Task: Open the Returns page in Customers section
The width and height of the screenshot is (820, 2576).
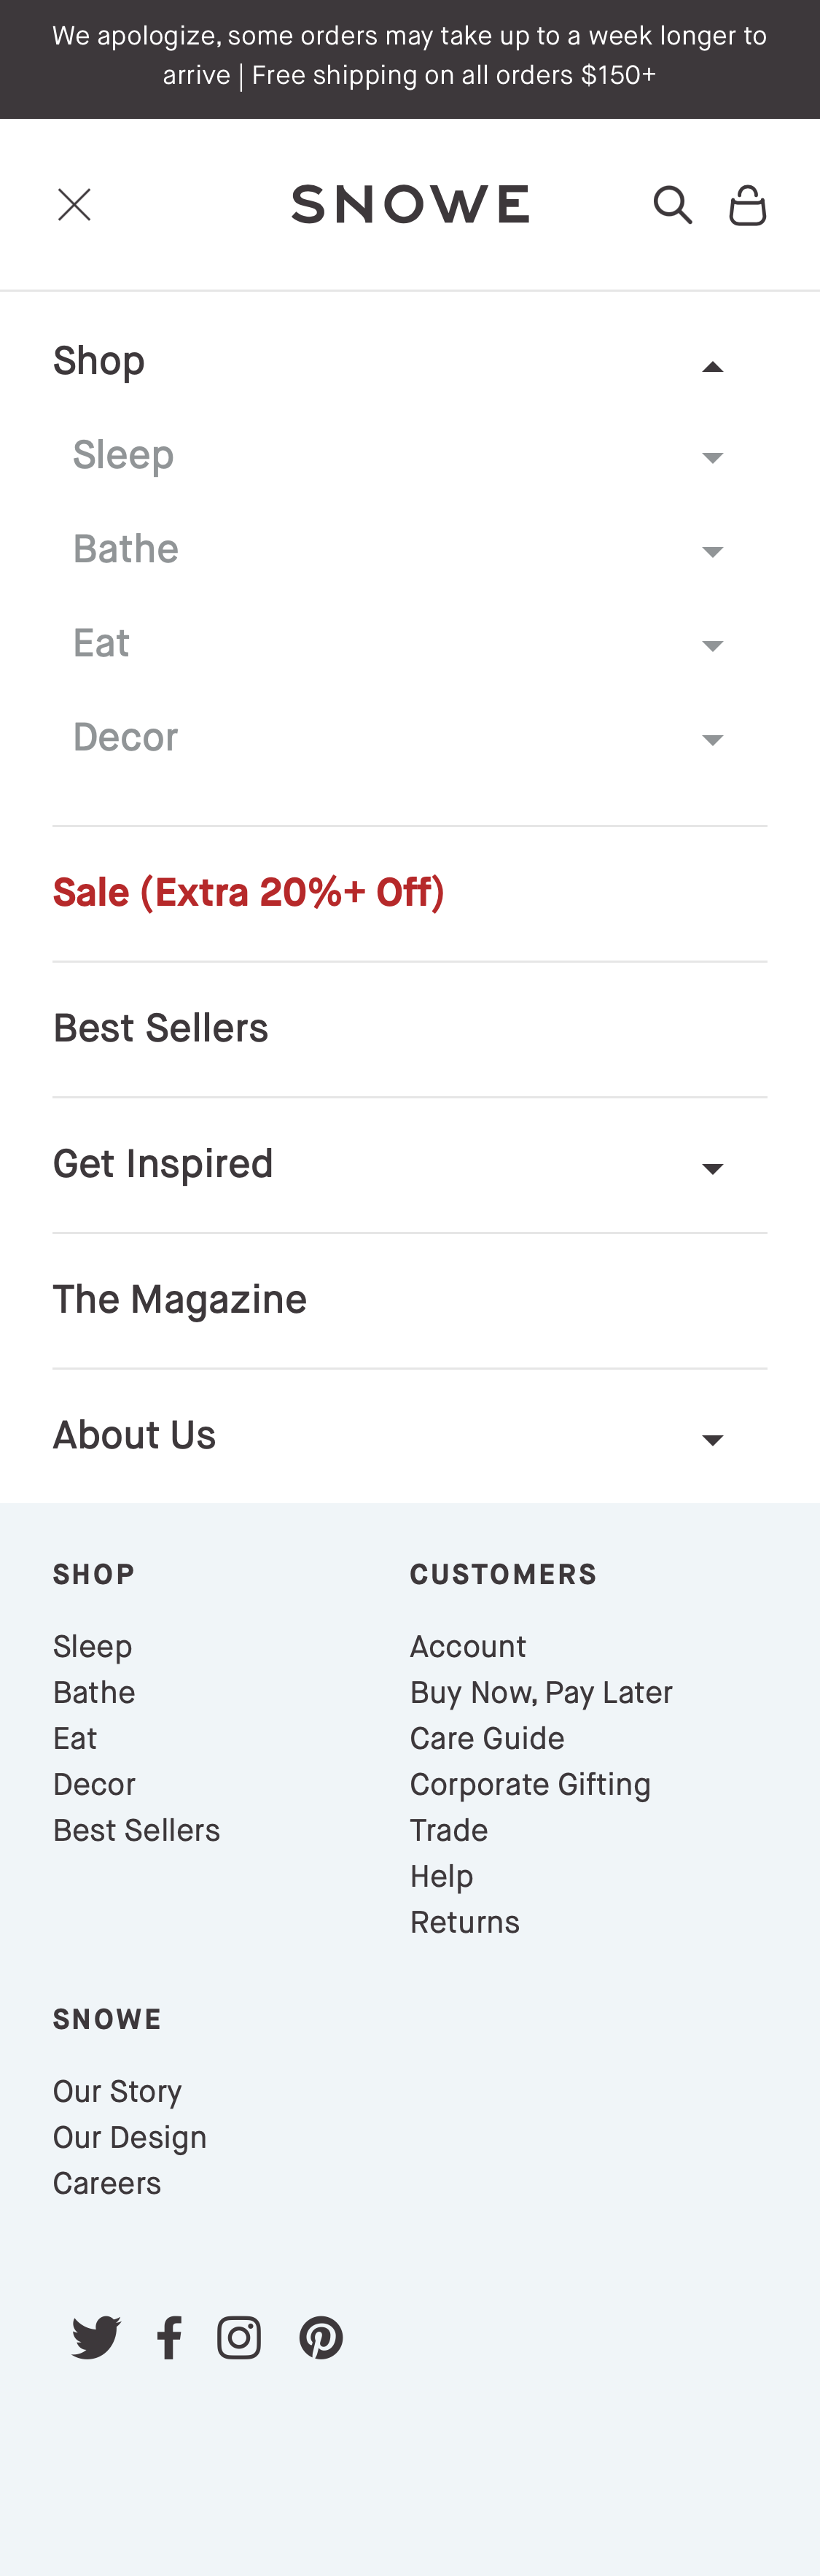Action: (x=464, y=1921)
